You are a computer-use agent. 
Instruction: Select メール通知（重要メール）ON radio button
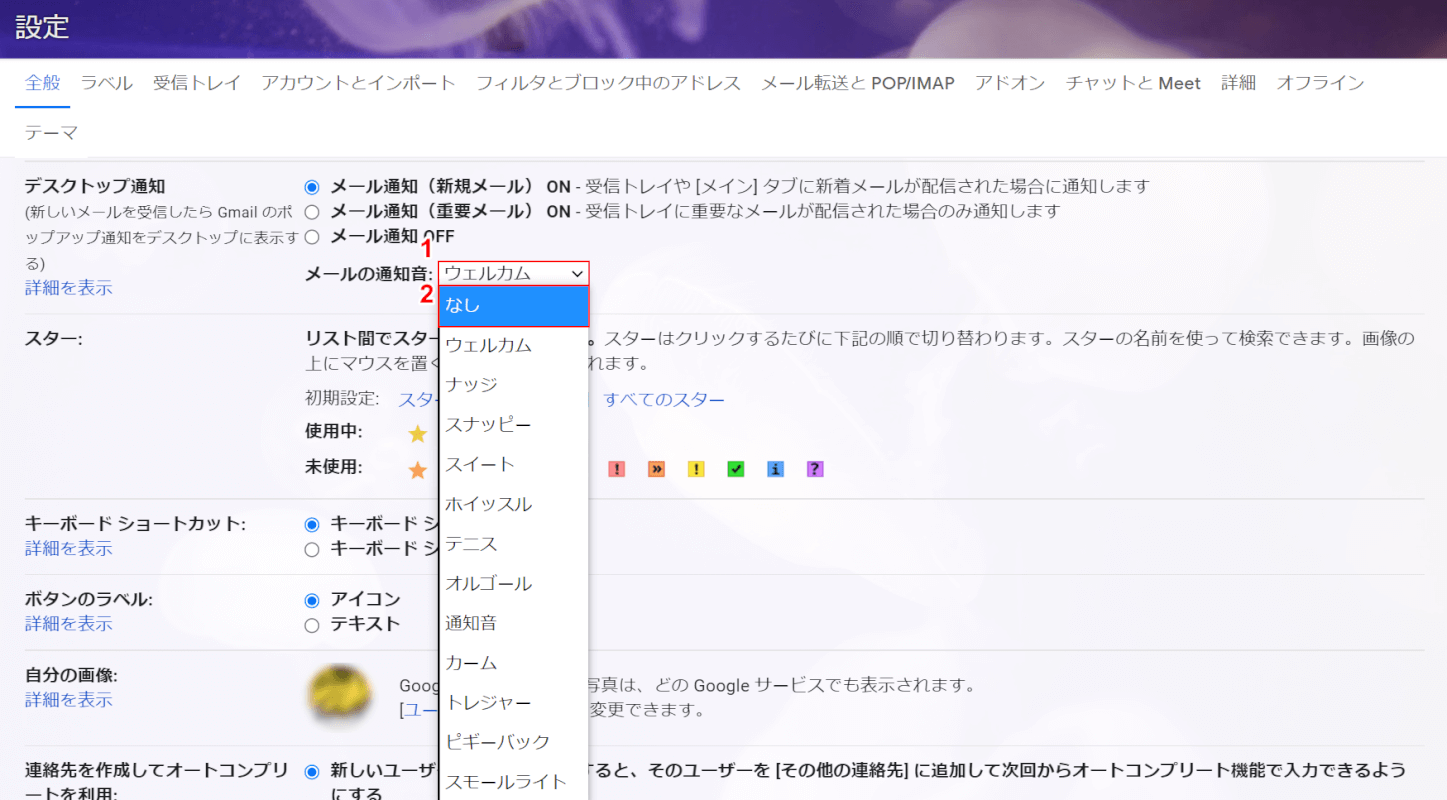click(312, 212)
